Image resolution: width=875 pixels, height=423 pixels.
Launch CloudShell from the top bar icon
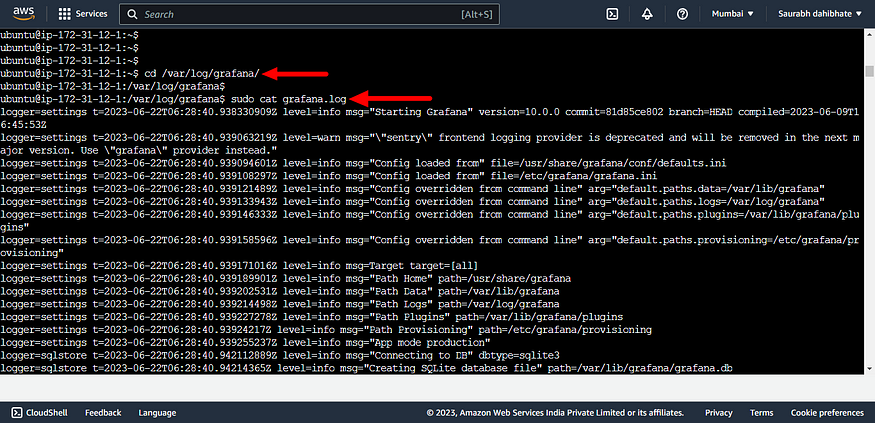pyautogui.click(x=612, y=14)
